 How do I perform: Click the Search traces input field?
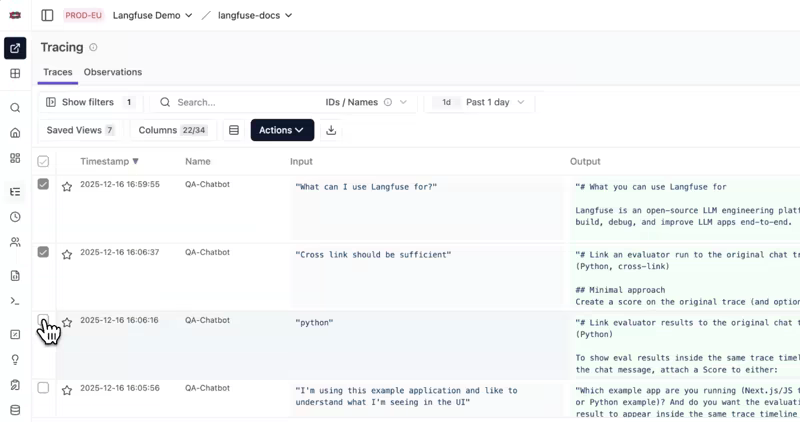[x=240, y=102]
